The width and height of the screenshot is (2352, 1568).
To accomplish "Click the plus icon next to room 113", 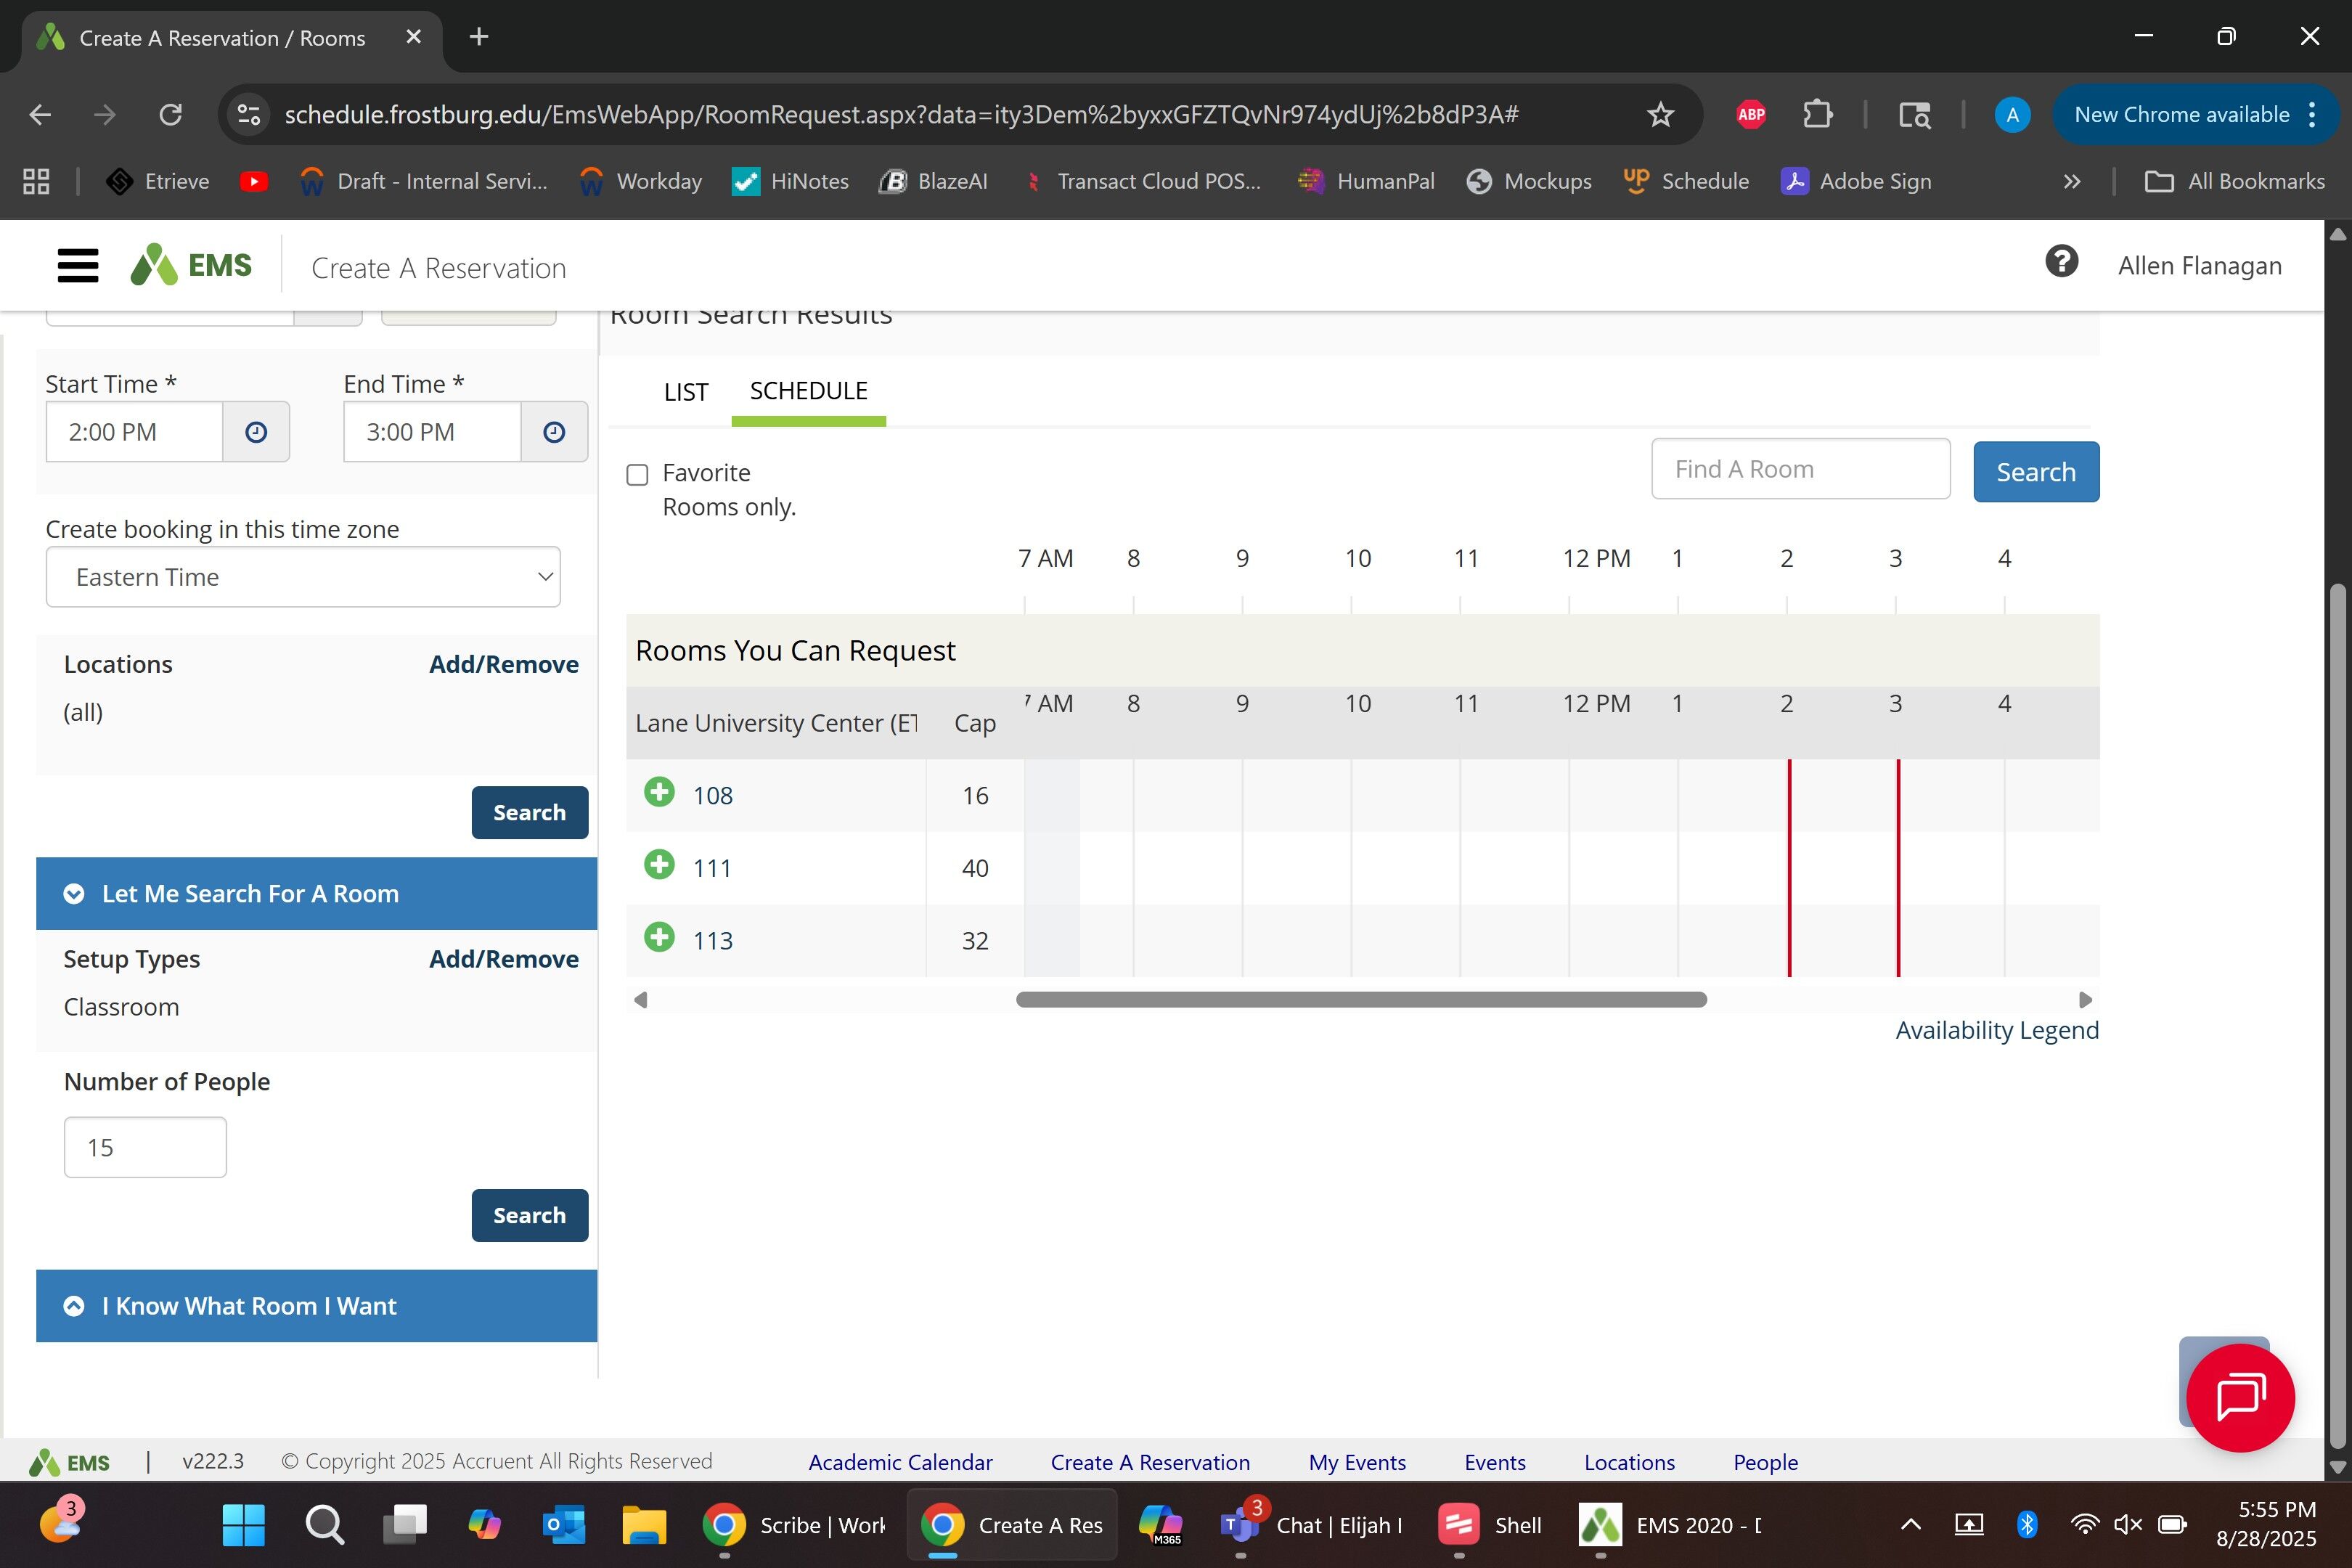I will point(659,938).
